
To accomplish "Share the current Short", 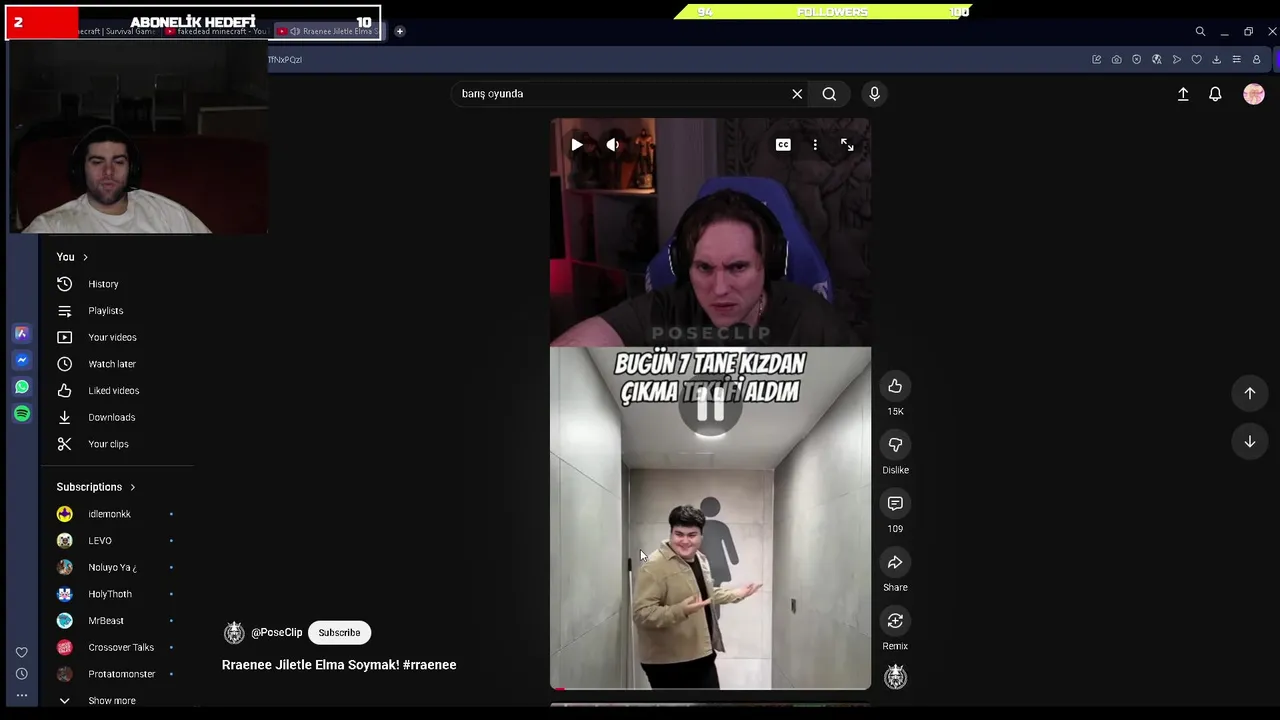I will point(895,562).
